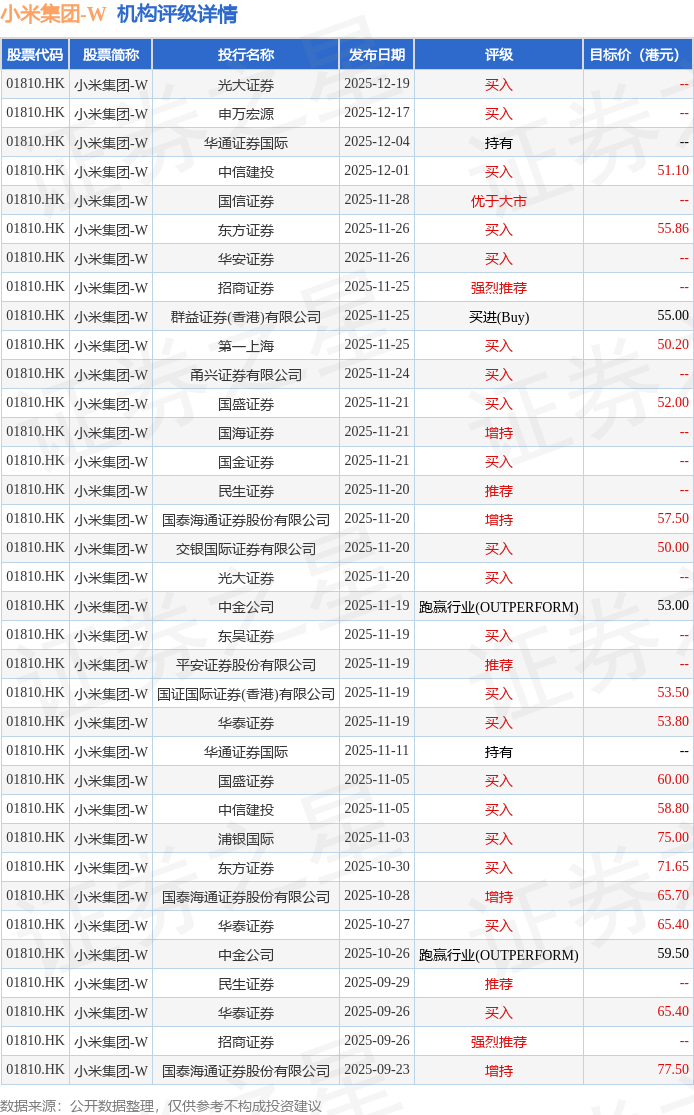Viewport: 694px width, 1115px height.
Task: Select the 浦银国际 bank name cell
Action: (246, 839)
